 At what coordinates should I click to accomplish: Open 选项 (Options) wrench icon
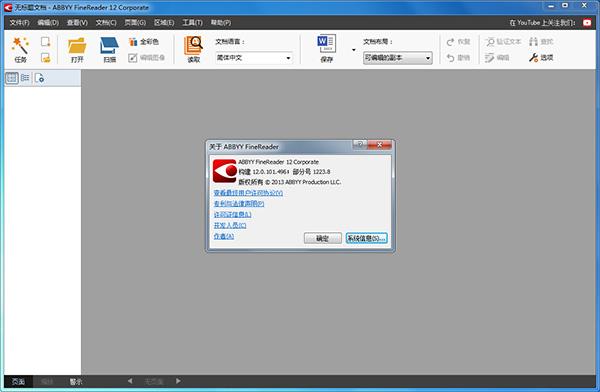[541, 58]
